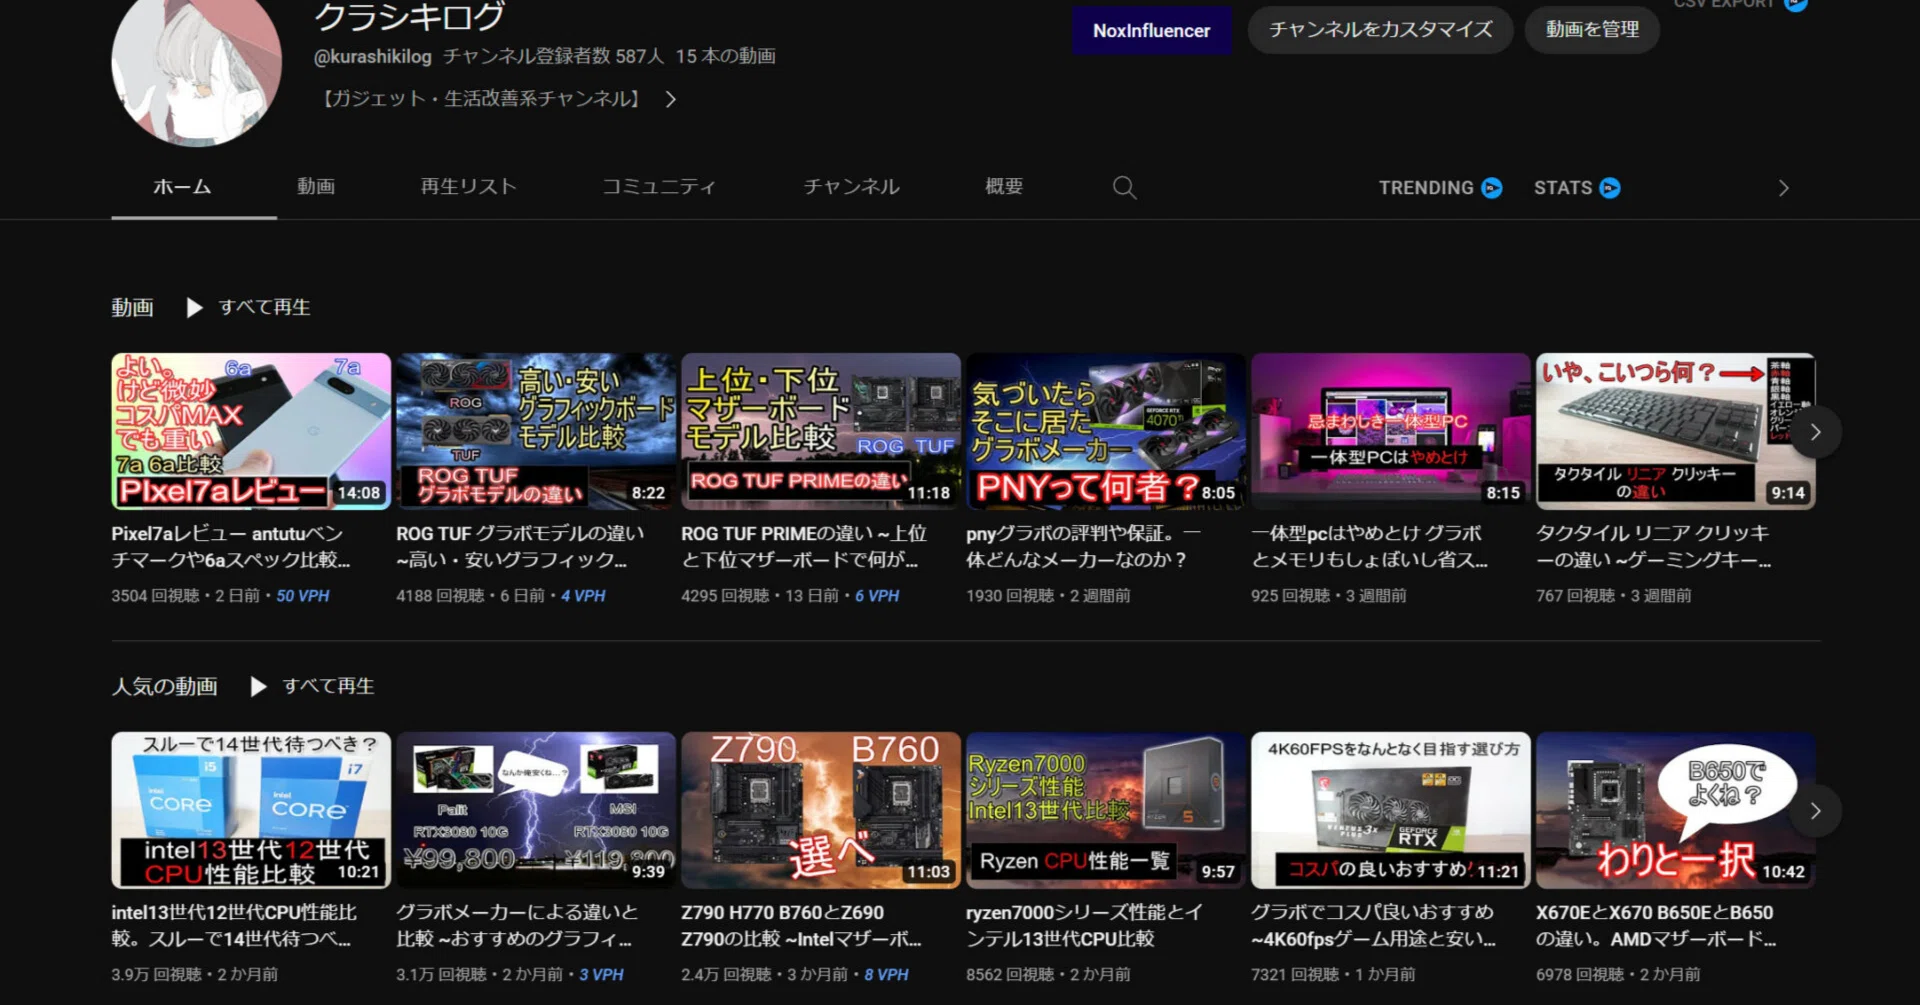Click title タクタイル リニア クリッキーの違い

coord(1654,547)
